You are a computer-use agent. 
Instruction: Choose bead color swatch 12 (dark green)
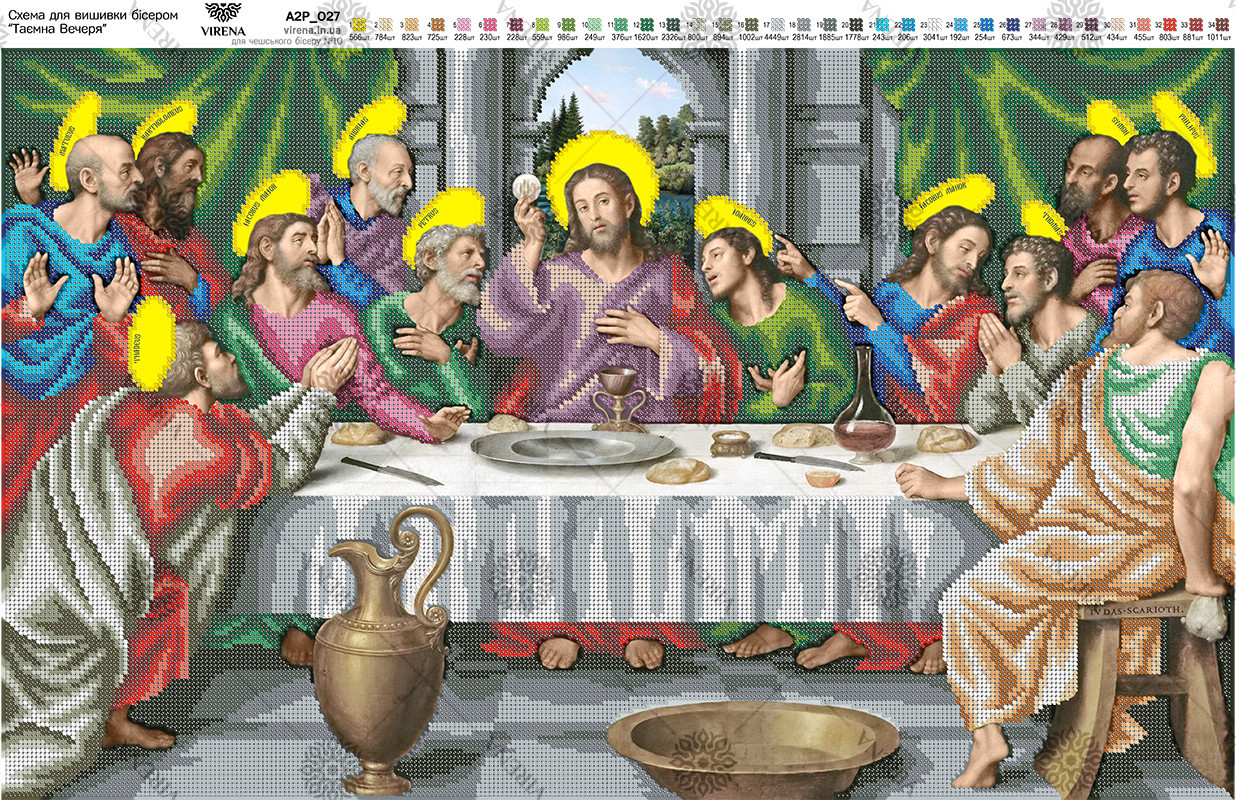point(648,23)
